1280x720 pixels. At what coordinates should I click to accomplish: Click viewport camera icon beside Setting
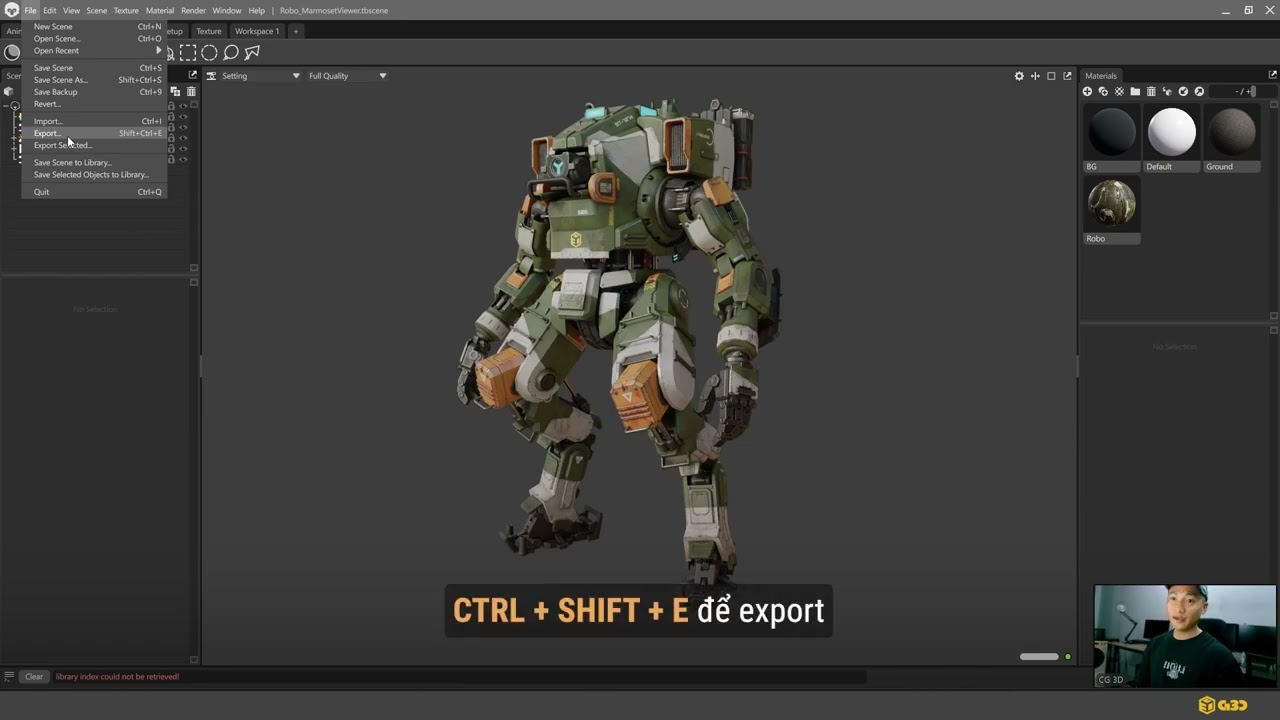[x=211, y=76]
